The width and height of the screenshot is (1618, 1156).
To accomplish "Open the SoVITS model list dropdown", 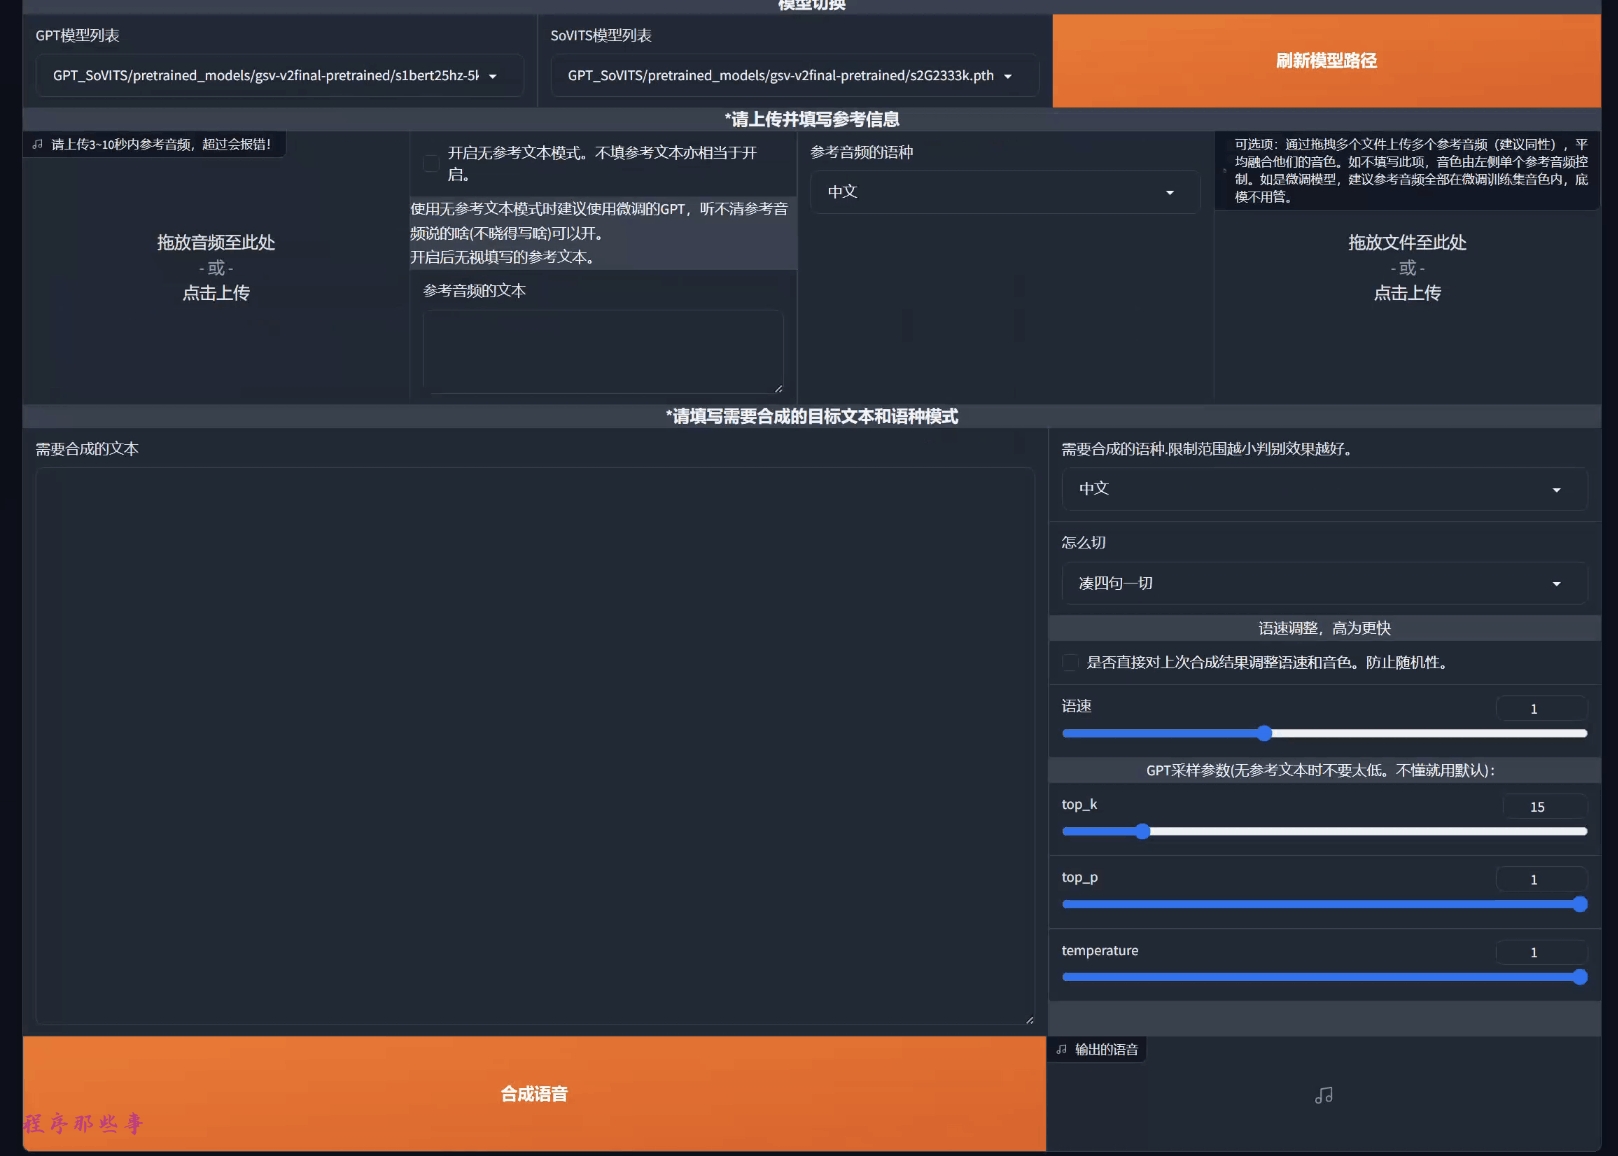I will [x=794, y=76].
